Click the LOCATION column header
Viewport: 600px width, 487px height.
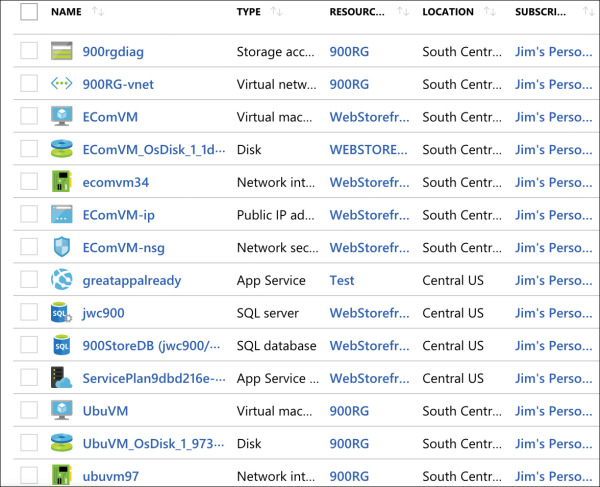448,12
